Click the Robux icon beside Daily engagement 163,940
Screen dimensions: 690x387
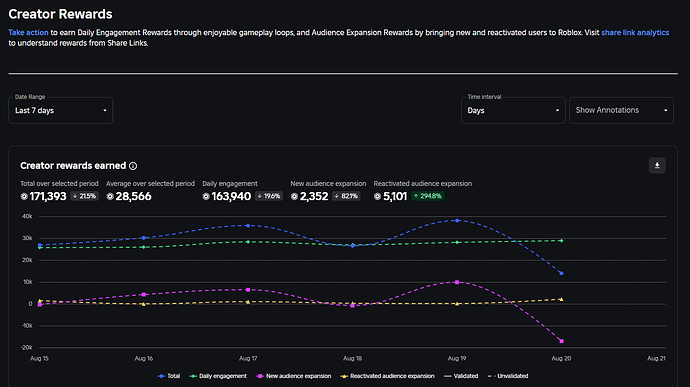pyautogui.click(x=206, y=196)
